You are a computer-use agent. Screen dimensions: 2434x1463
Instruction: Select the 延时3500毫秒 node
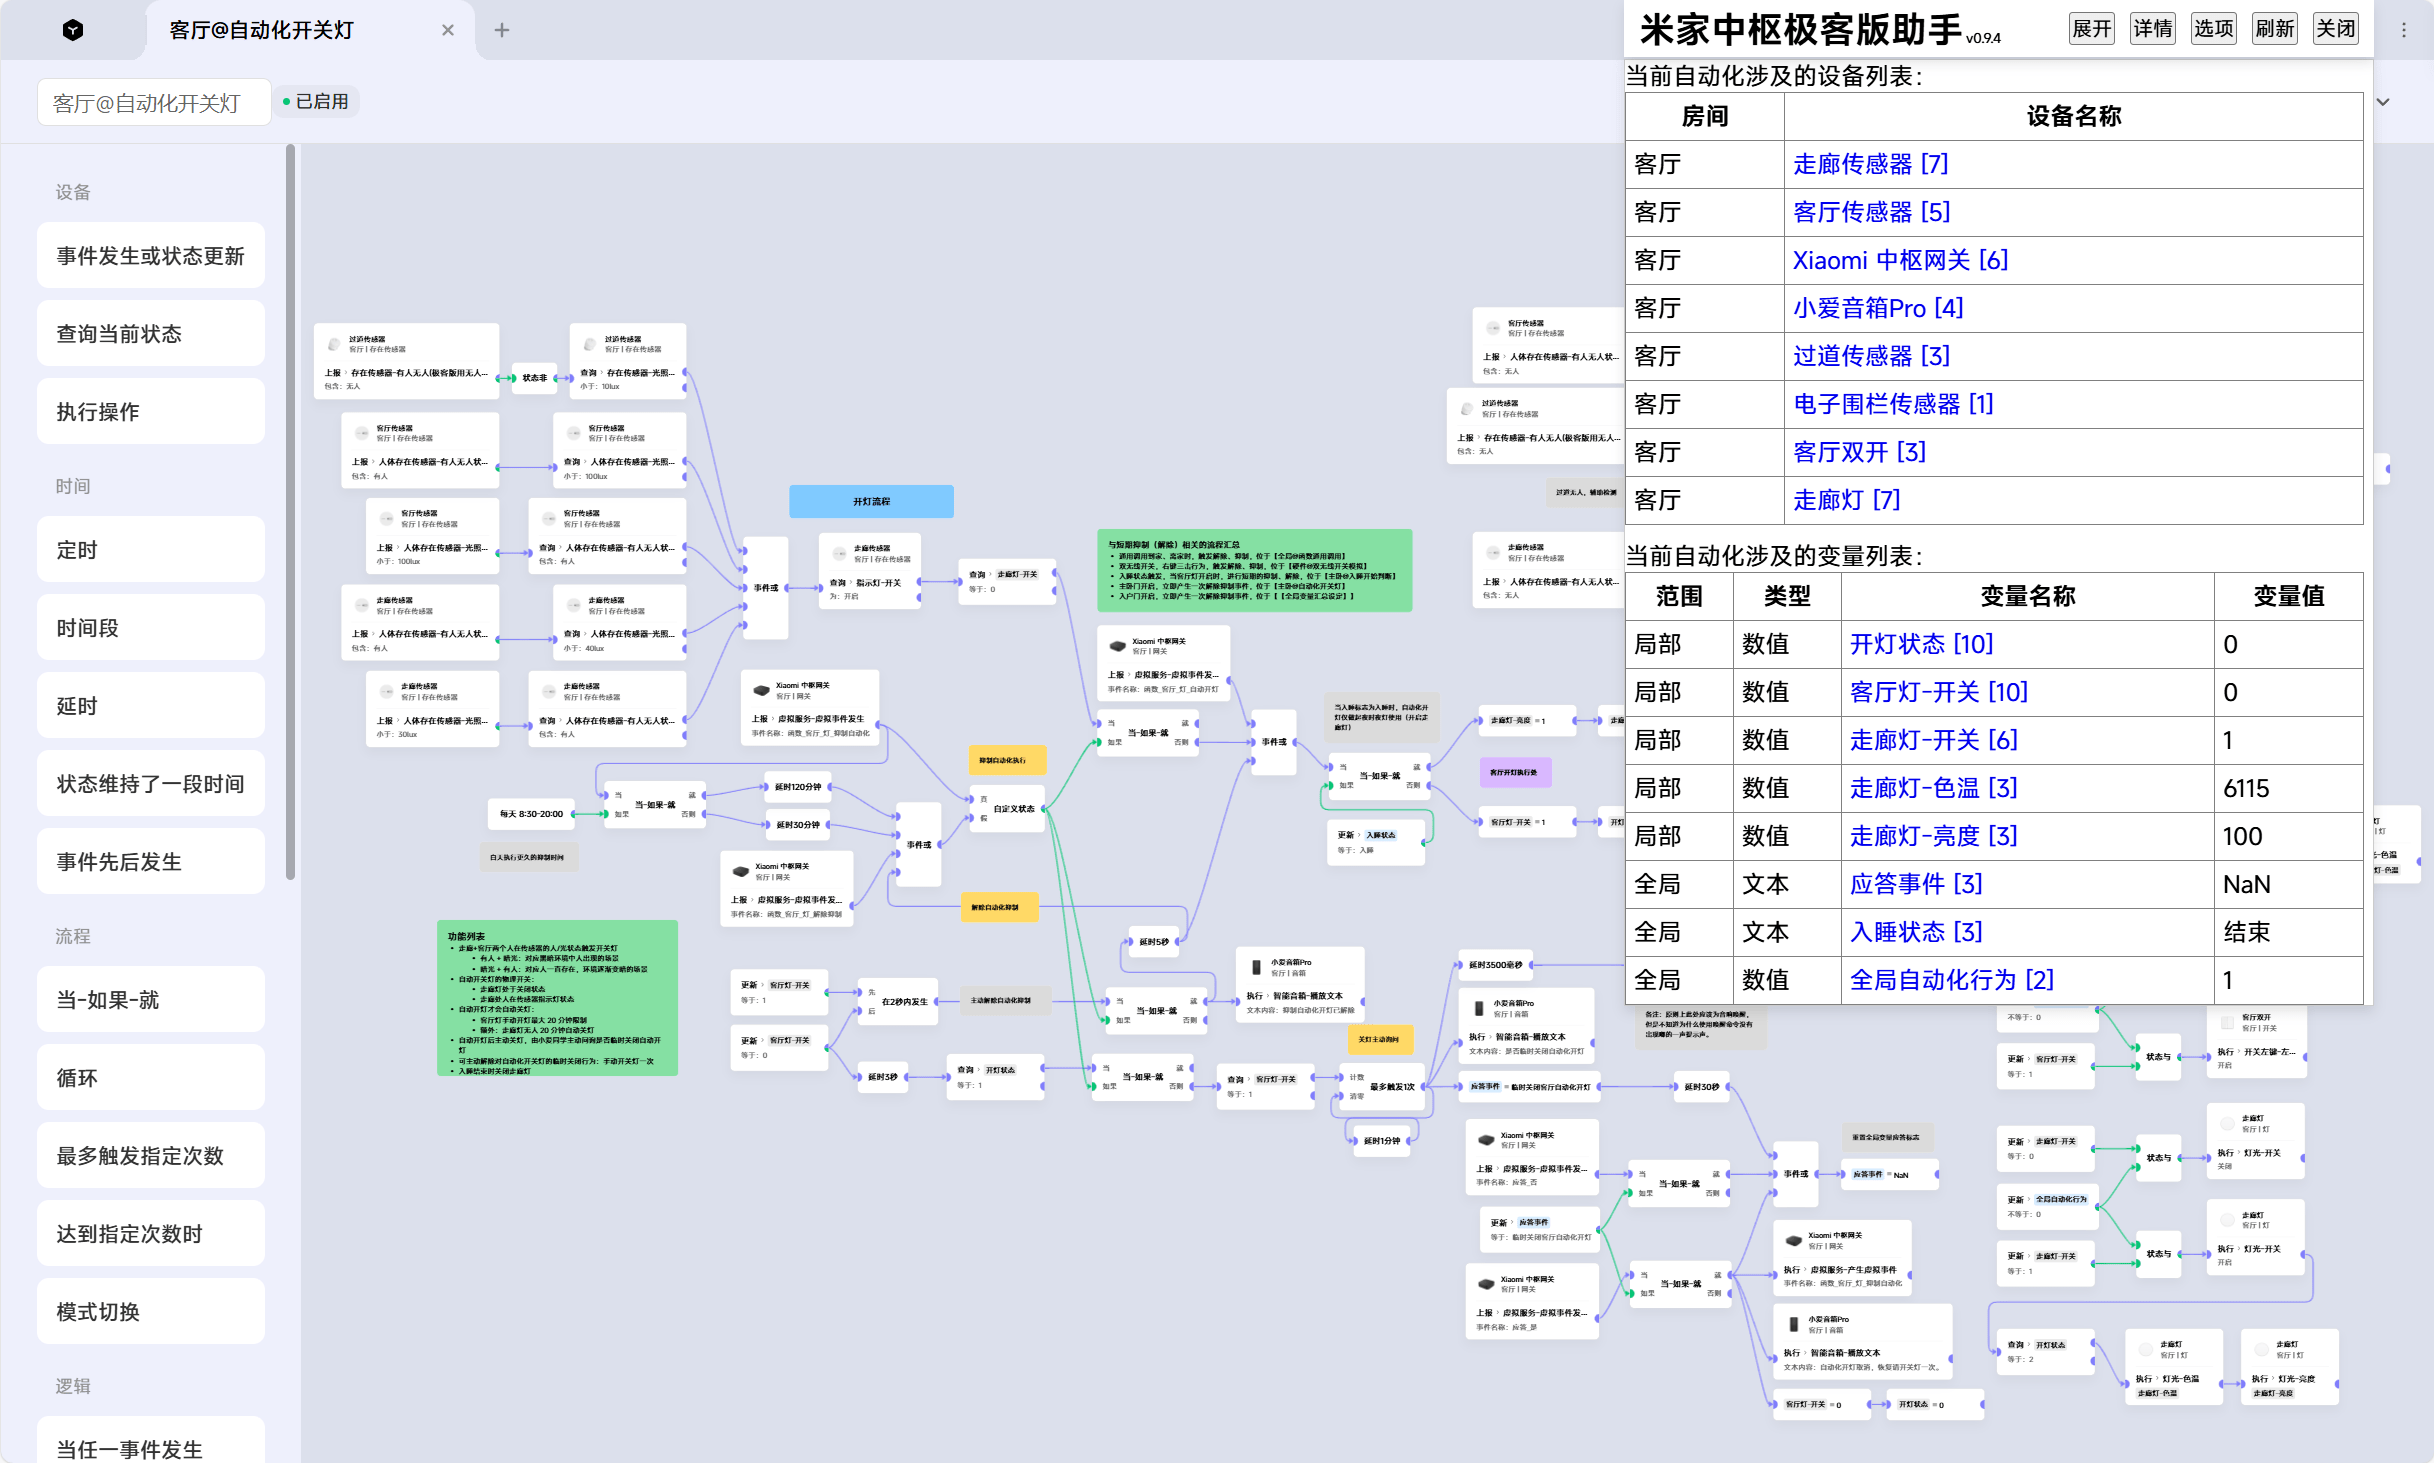[1495, 965]
